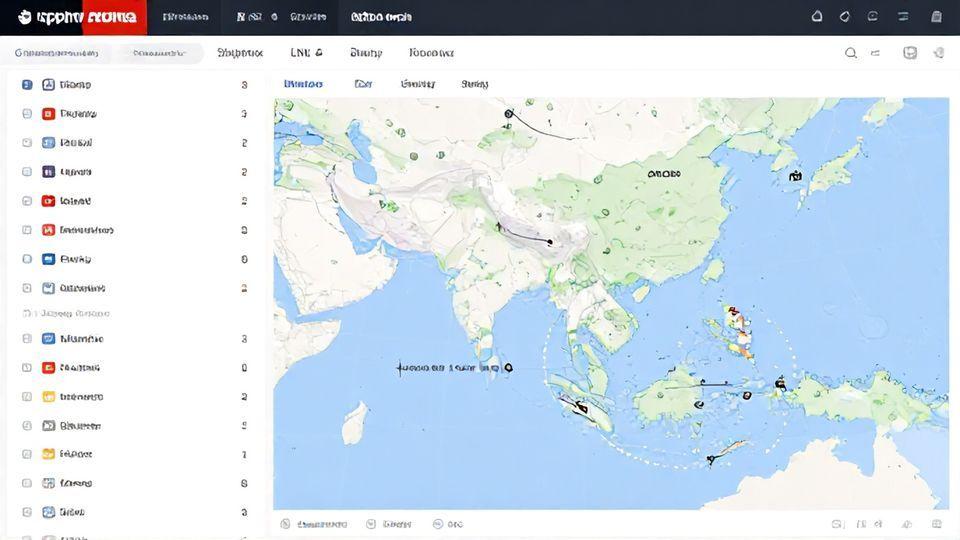This screenshot has width=960, height=540.
Task: Uncheck the blue checked box in the first sidebar row
Action: point(27,85)
